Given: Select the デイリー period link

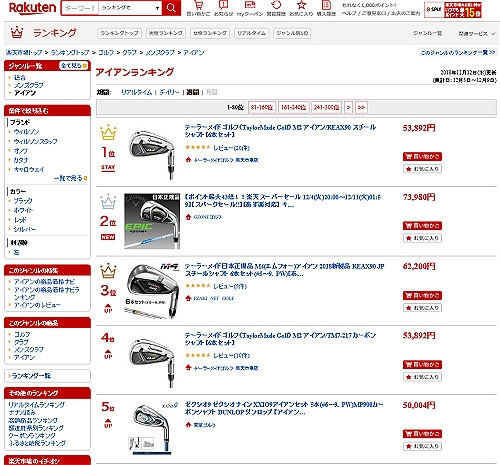Looking at the screenshot, I should coord(169,92).
